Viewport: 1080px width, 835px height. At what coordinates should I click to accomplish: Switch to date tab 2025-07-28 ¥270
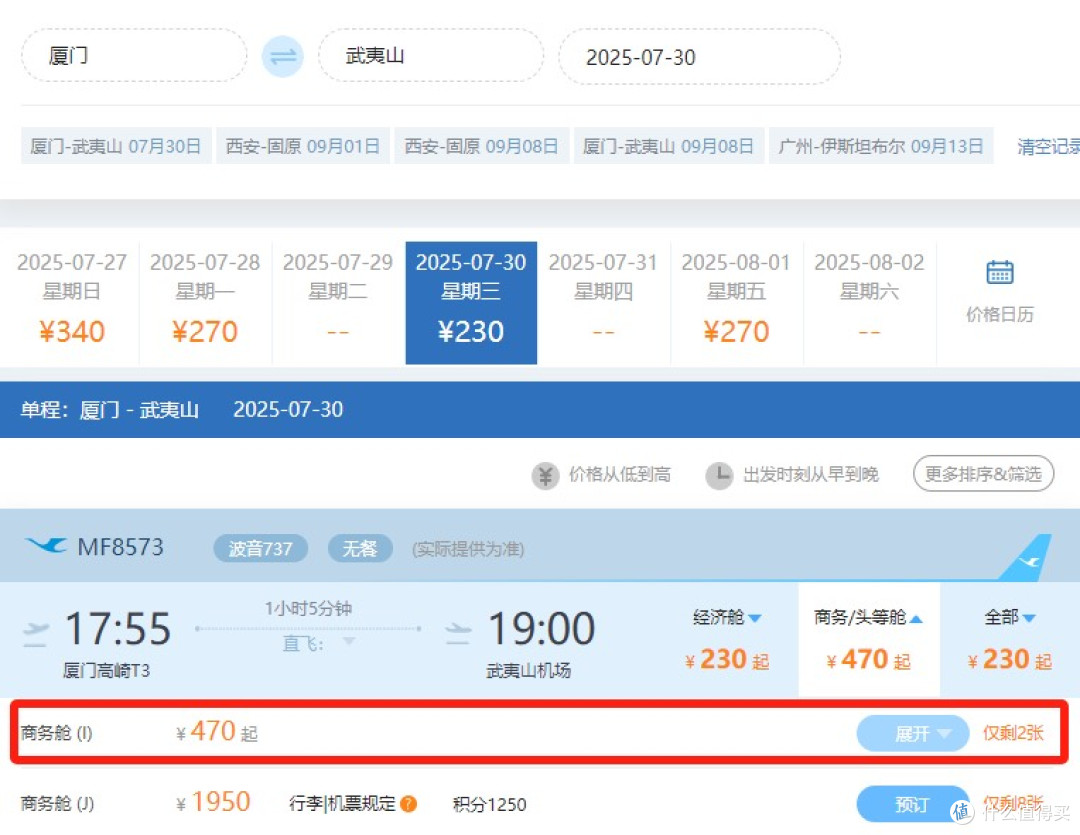(205, 302)
